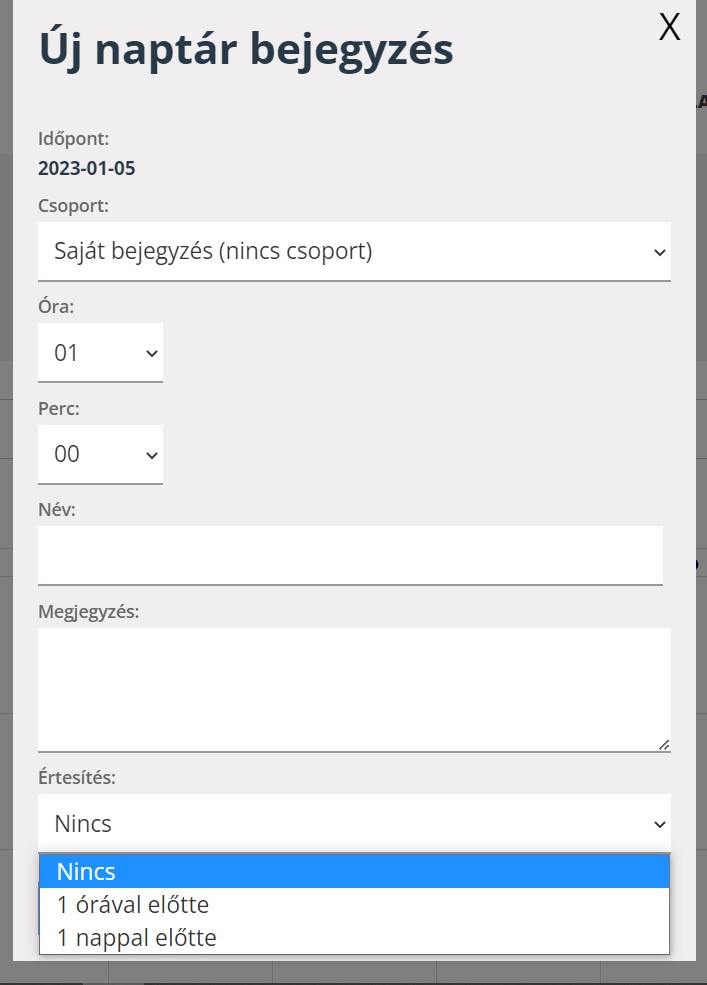Focus the Megjegyzés note textarea

354,688
